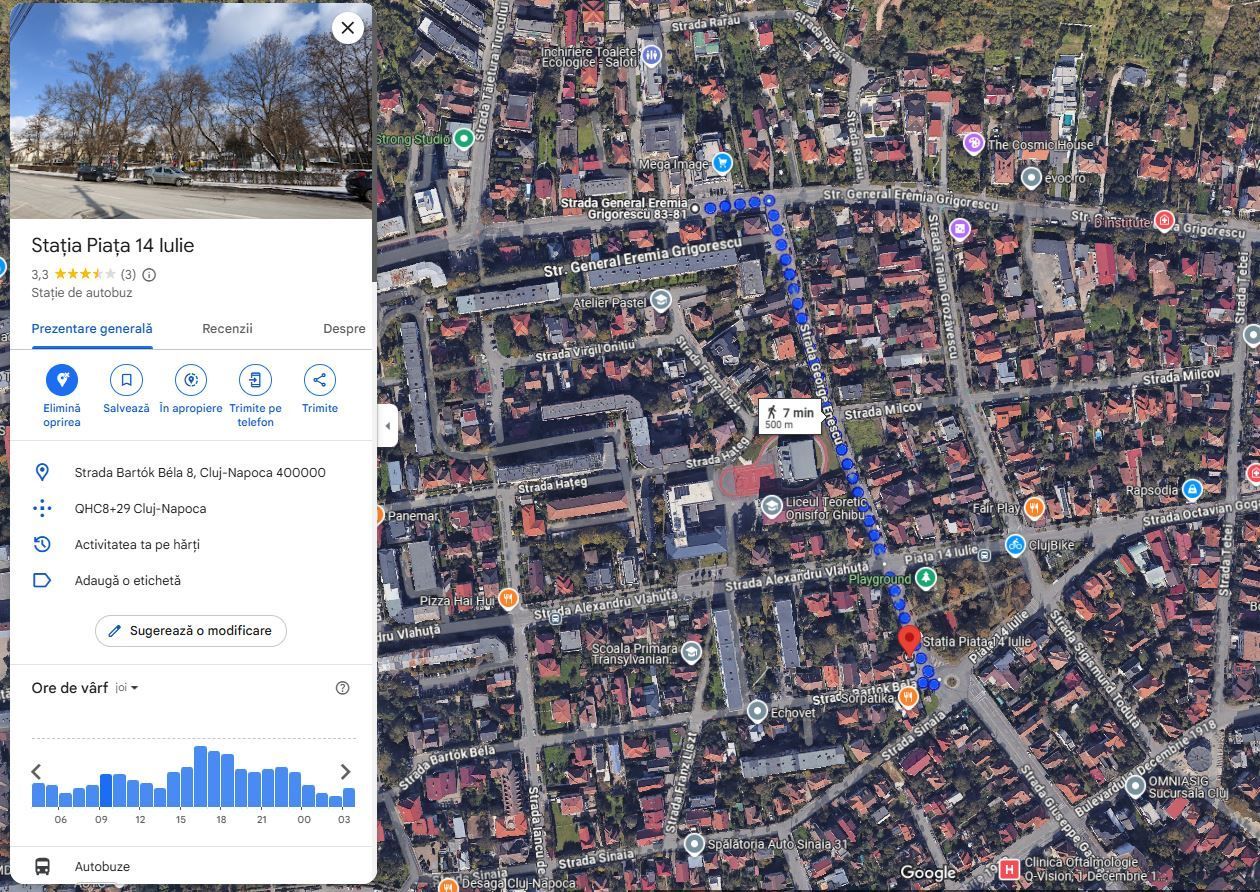The width and height of the screenshot is (1260, 892).
Task: Open În apropiere nearby search
Action: [x=190, y=380]
